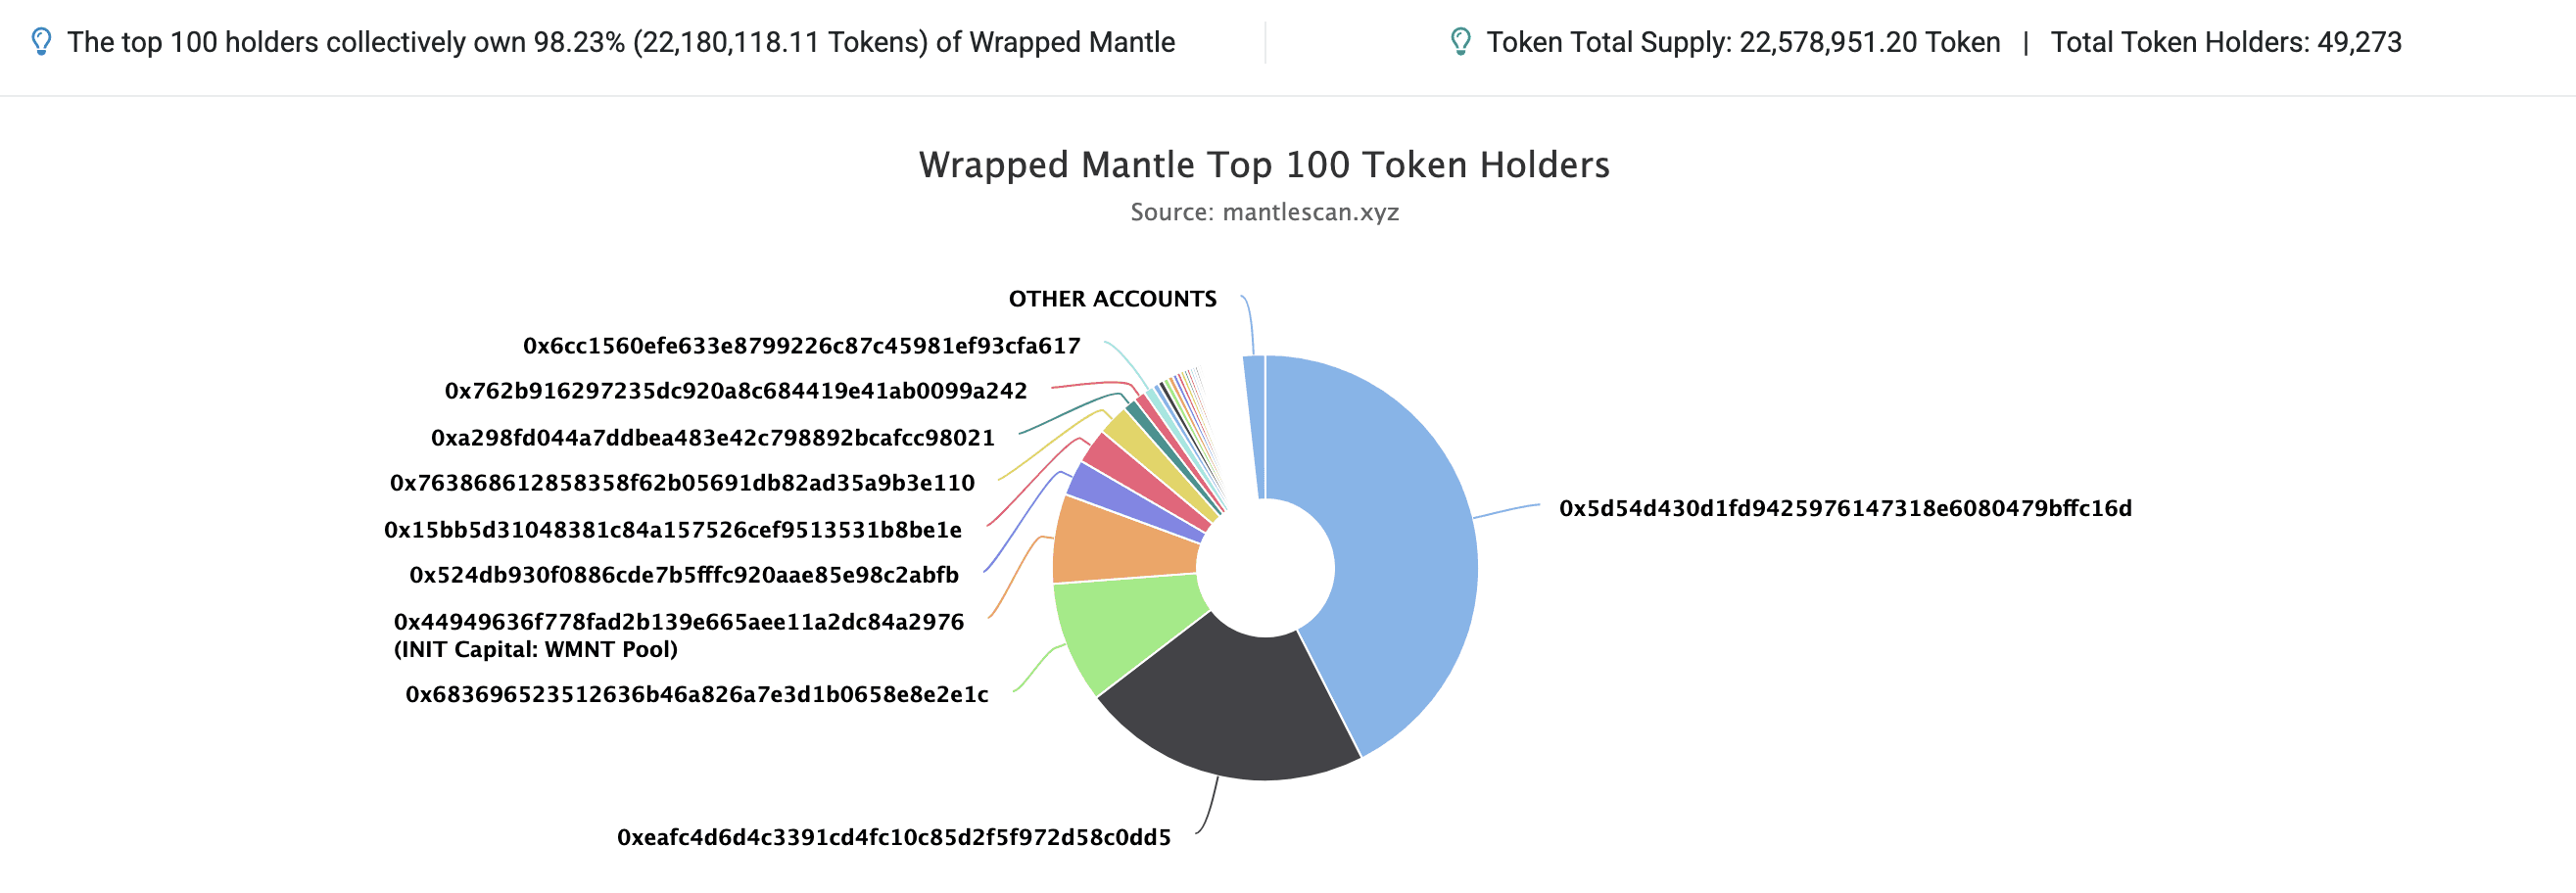Click address label 0xa298fd044a7d…cc98021
Screen dimensions: 2576x893
click(x=712, y=438)
